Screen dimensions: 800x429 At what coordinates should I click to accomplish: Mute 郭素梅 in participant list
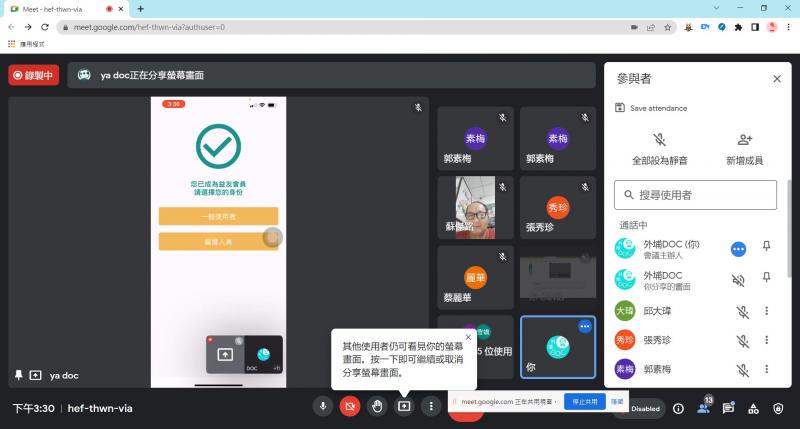(x=743, y=370)
